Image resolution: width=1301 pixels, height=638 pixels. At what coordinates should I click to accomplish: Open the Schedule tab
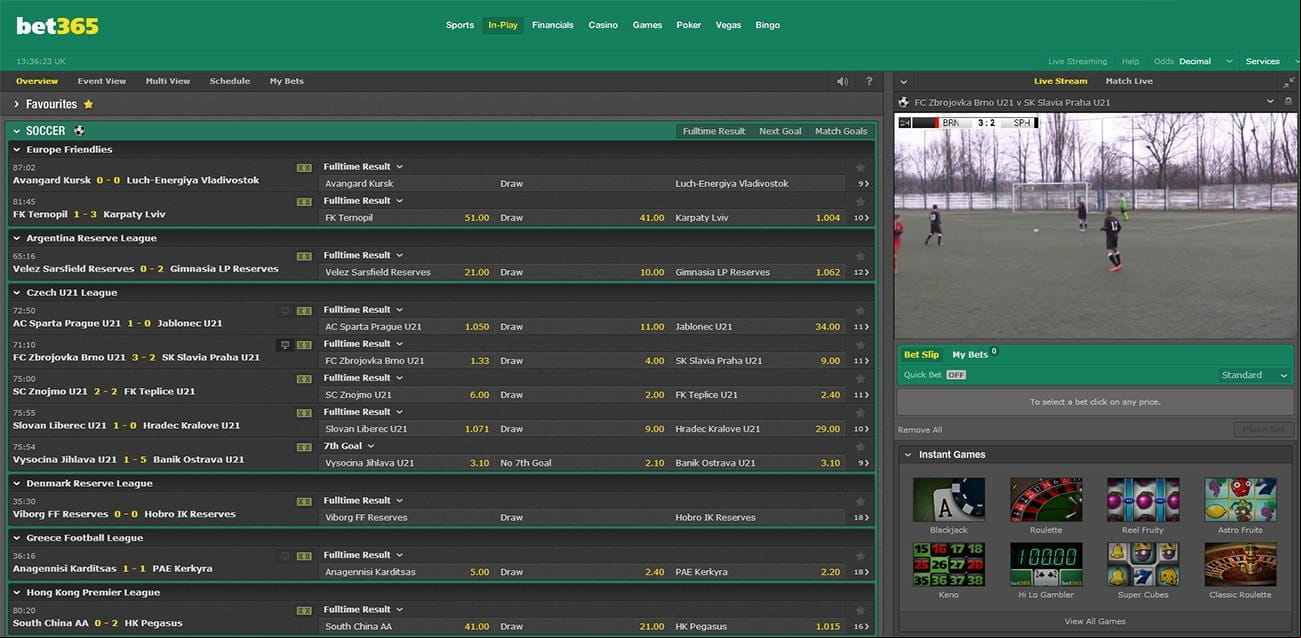pos(230,81)
